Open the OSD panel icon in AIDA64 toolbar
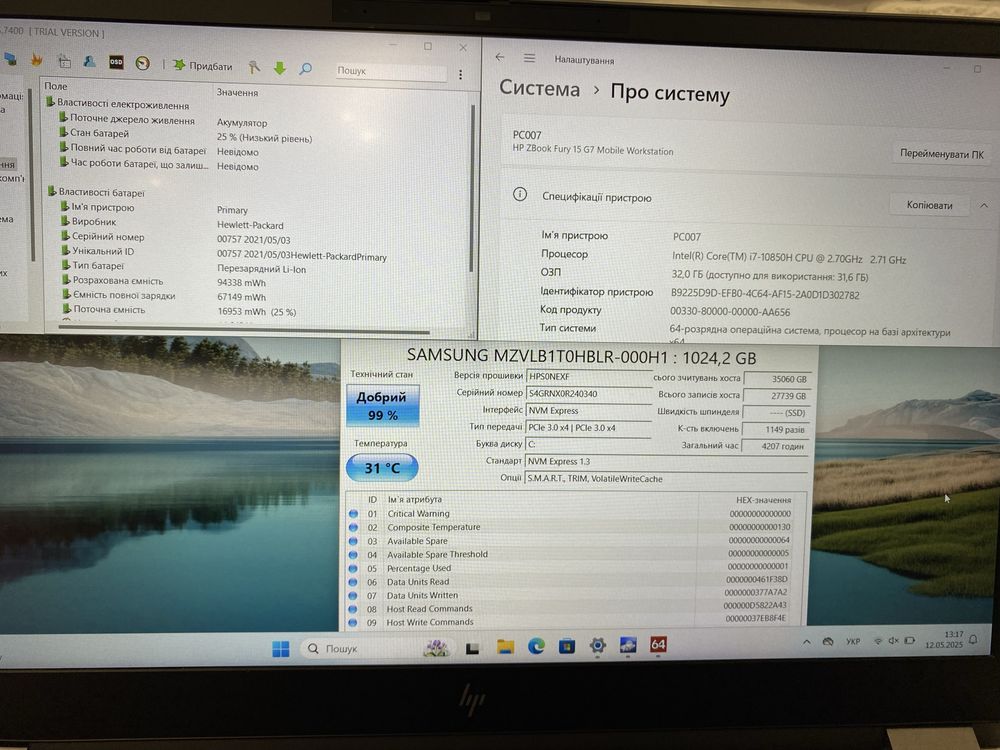This screenshot has width=1000, height=750. click(x=116, y=62)
